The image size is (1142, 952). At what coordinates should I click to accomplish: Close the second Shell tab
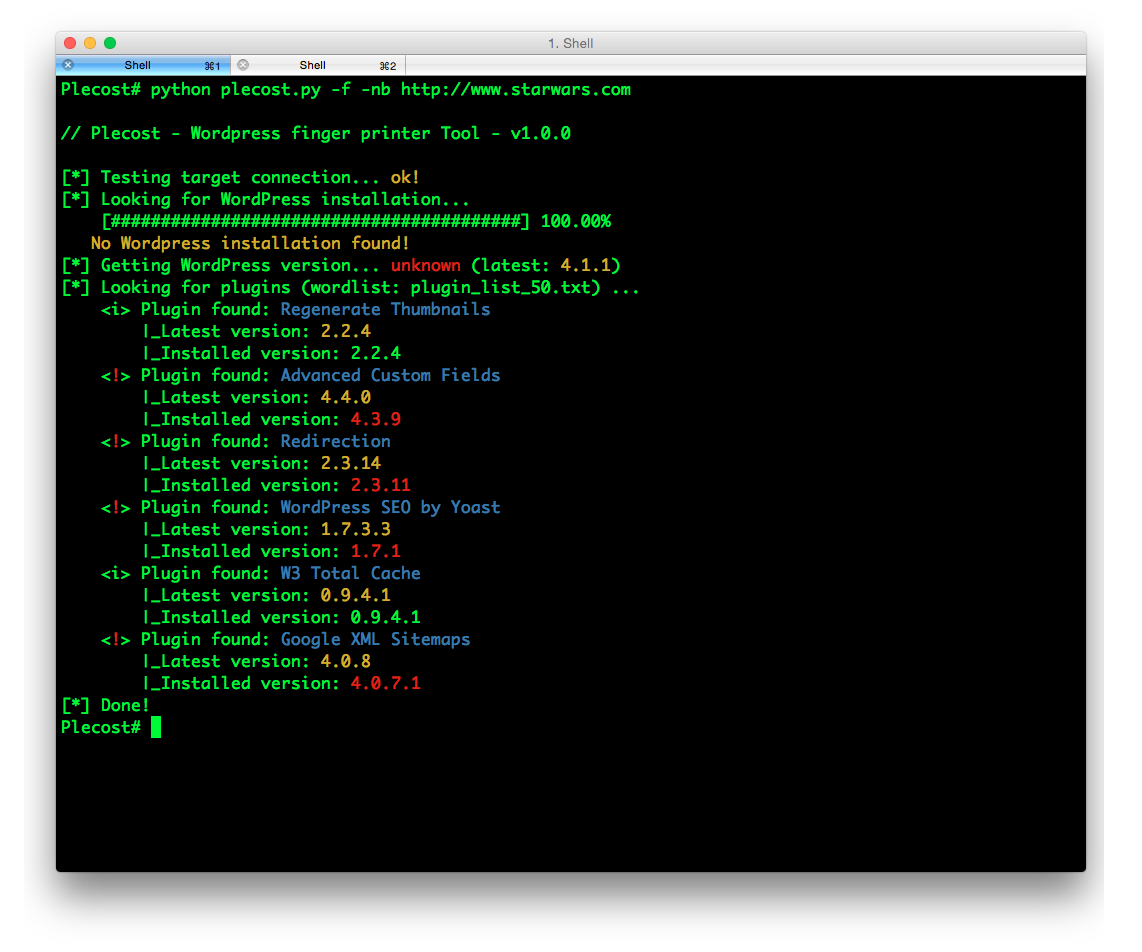[243, 65]
